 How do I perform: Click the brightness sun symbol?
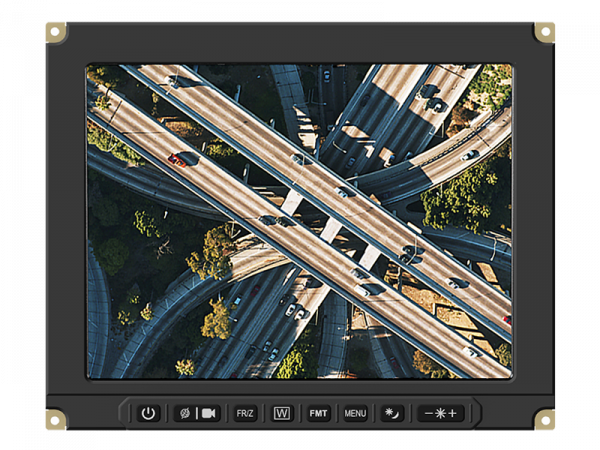[x=440, y=413]
